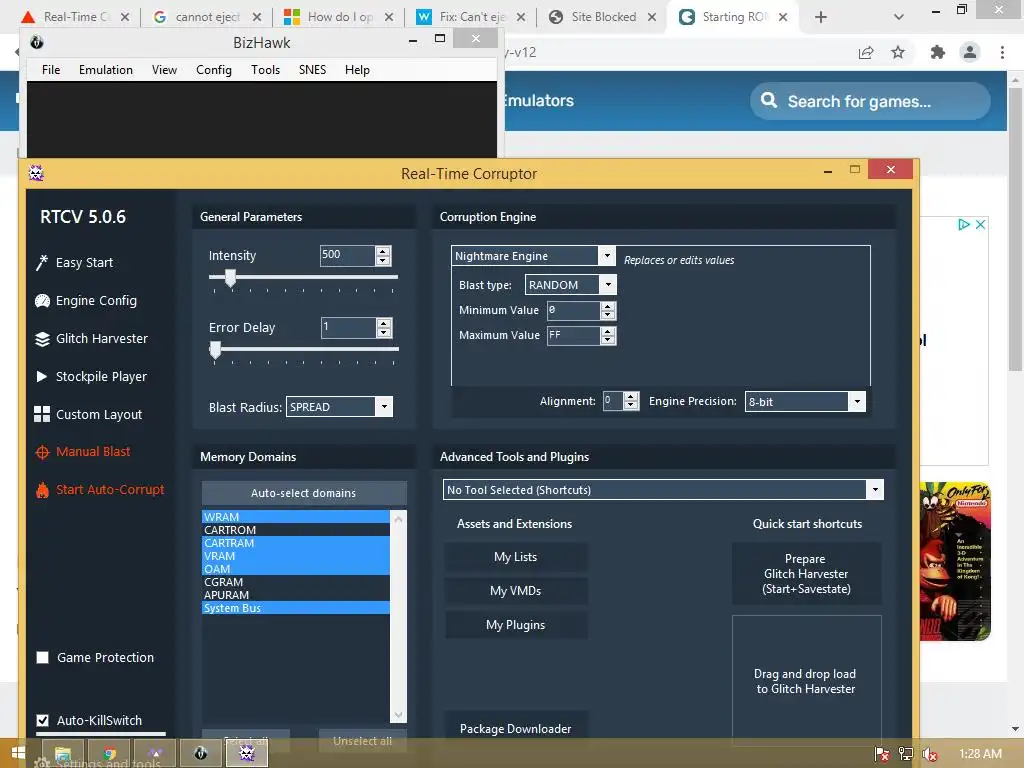Click the browser extensions puzzle icon

tap(937, 52)
